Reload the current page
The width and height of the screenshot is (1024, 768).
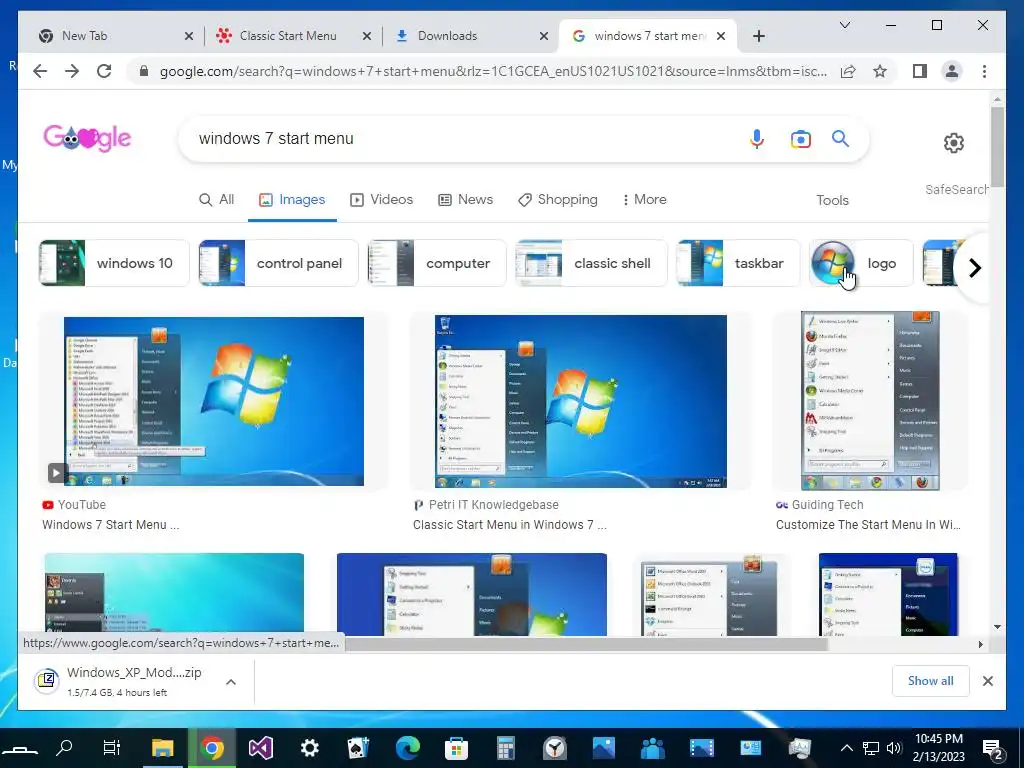tap(104, 71)
